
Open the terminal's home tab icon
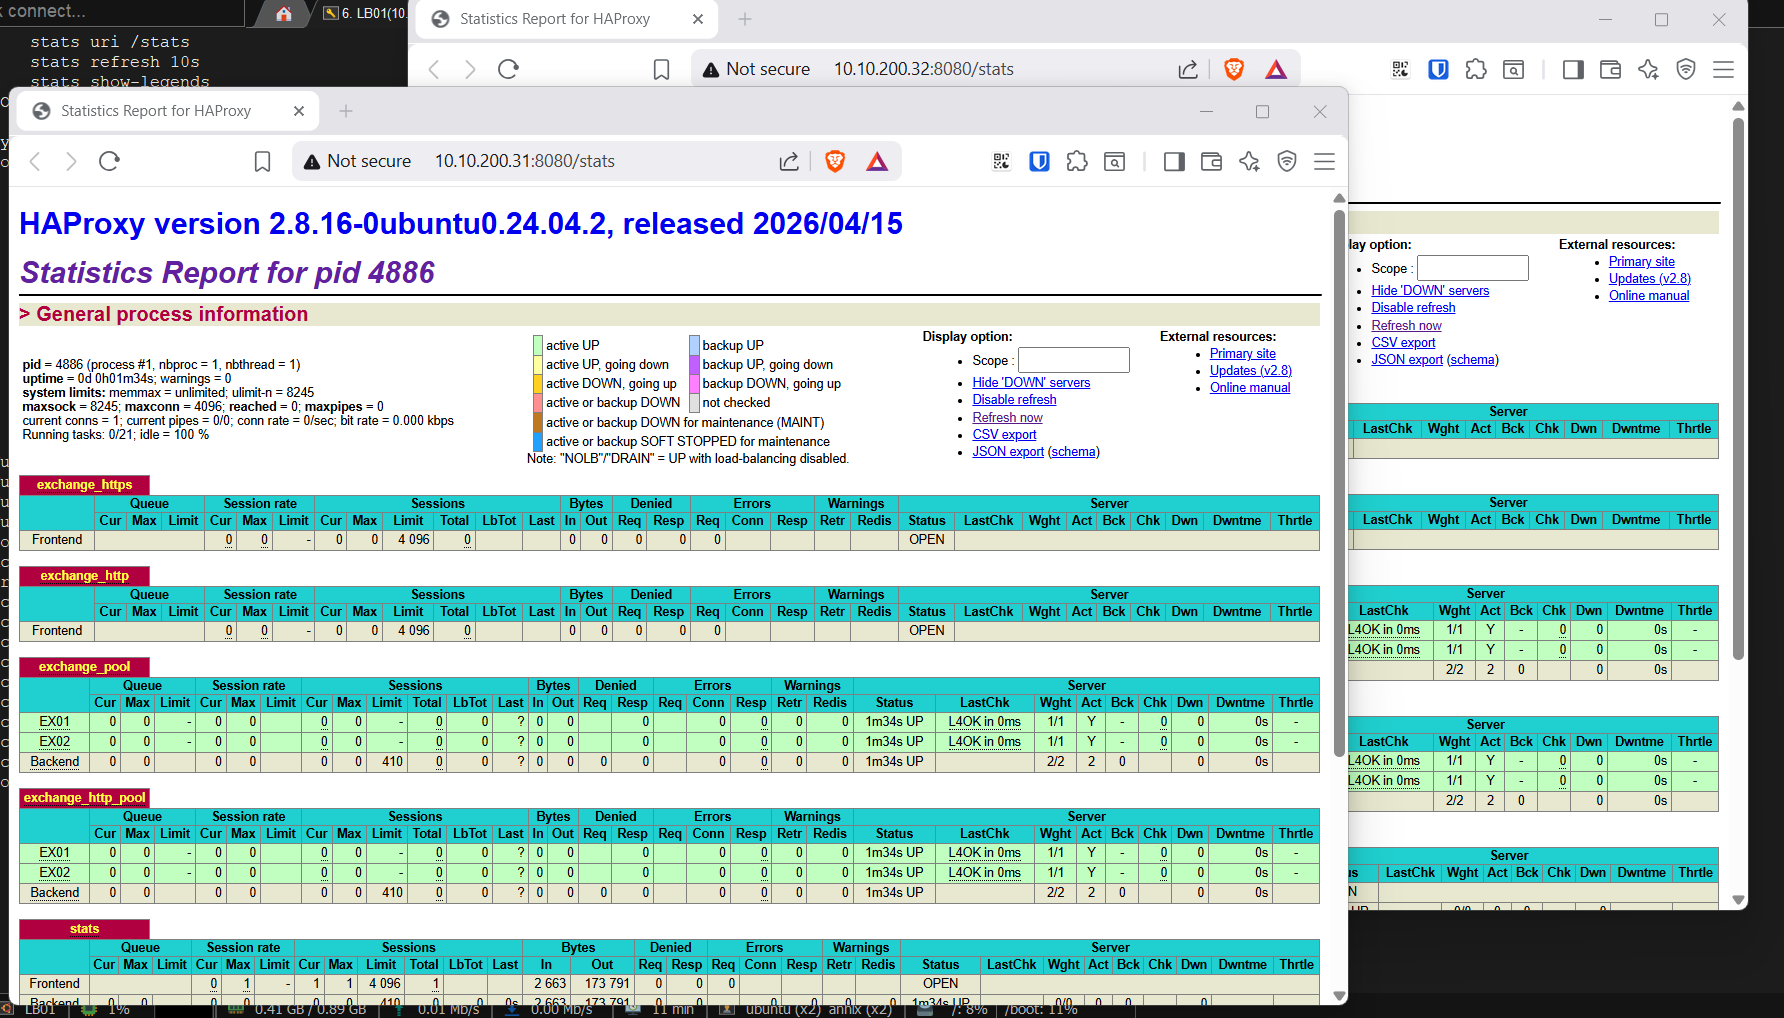[x=284, y=13]
